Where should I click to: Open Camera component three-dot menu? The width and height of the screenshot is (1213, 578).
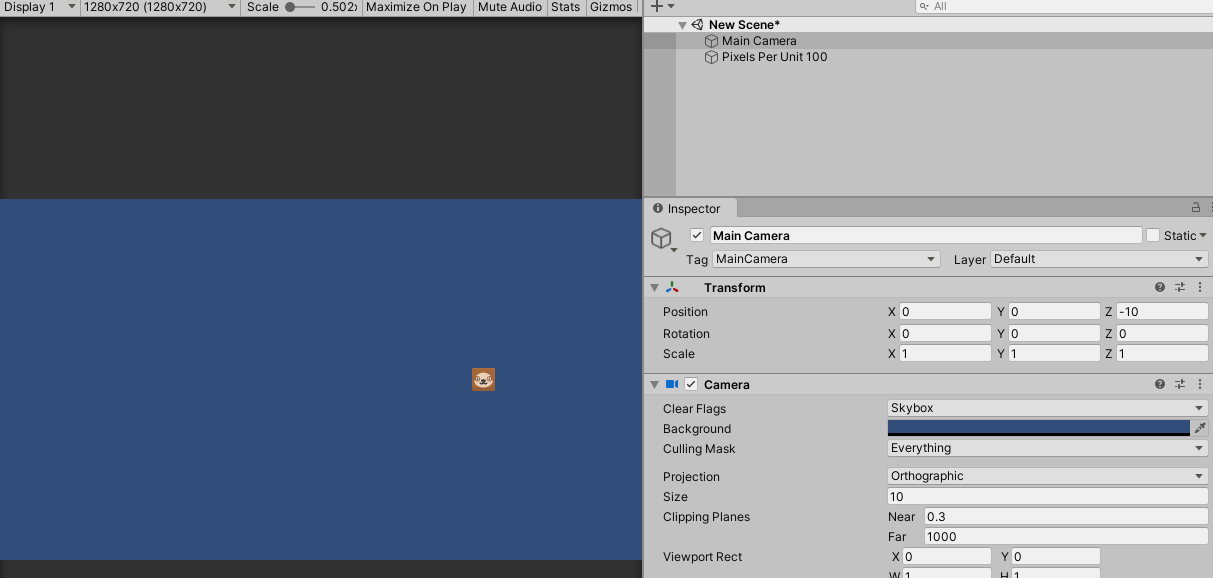(1200, 384)
